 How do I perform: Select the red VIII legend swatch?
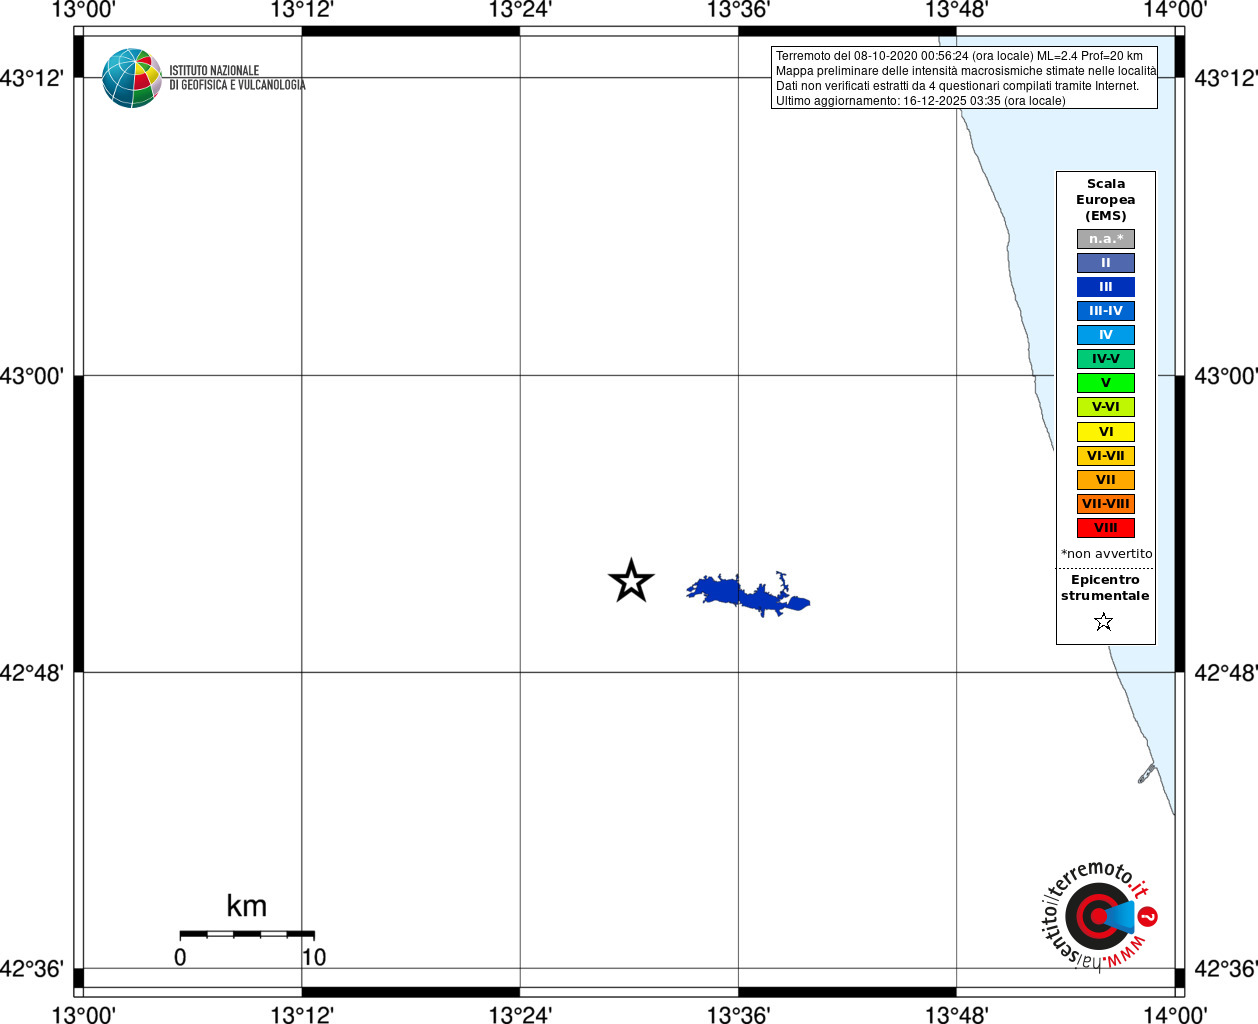1106,528
